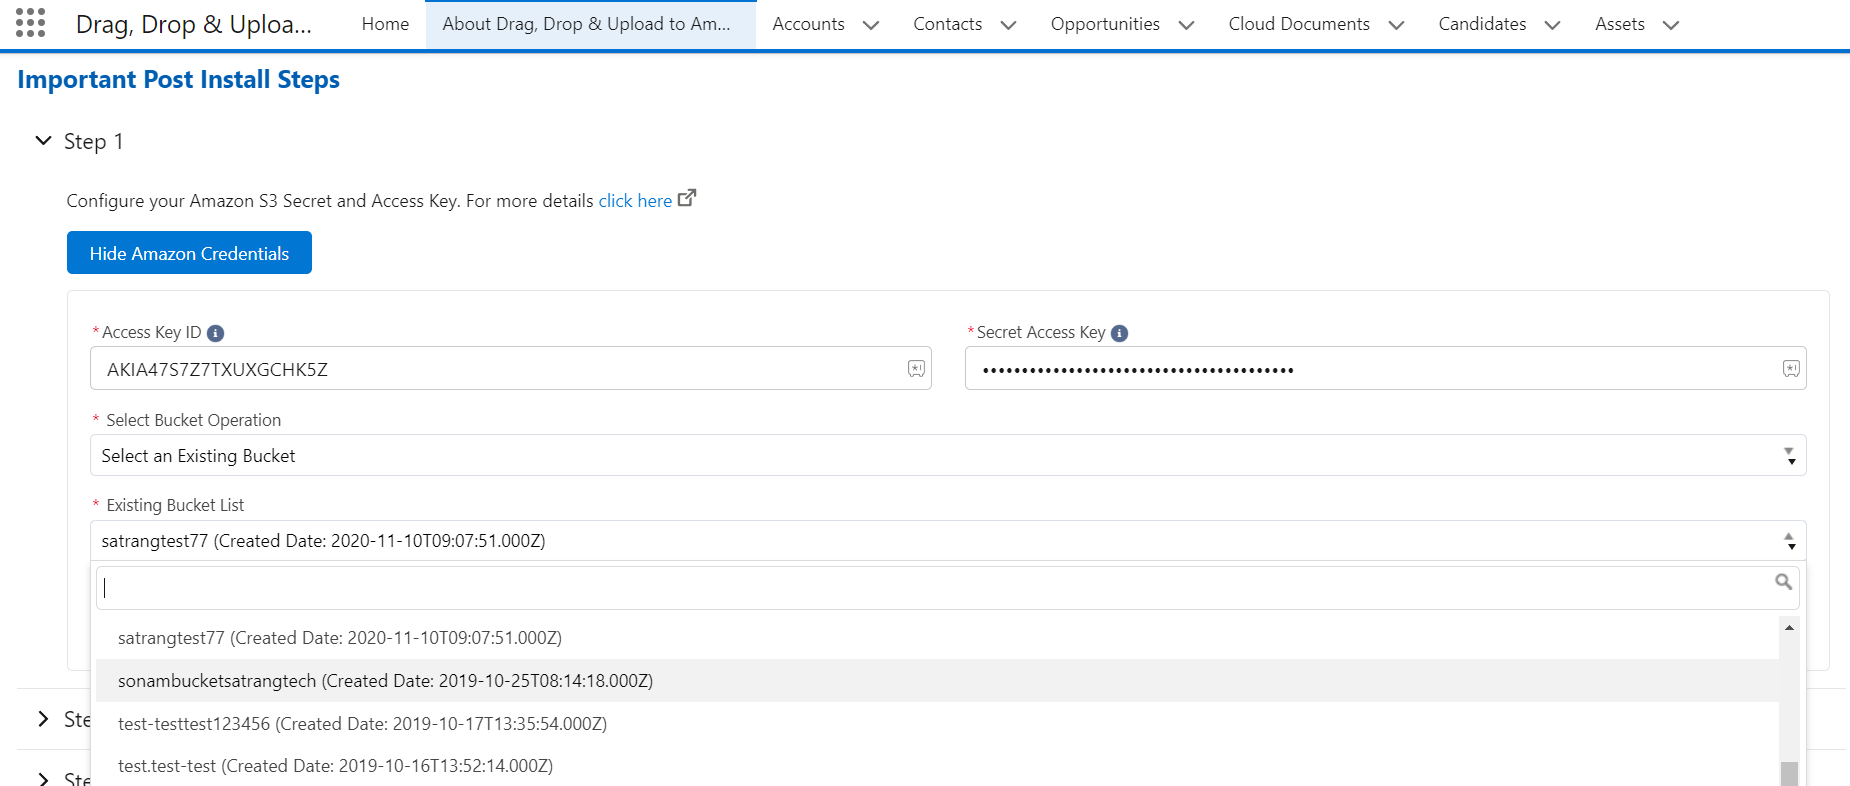The height and width of the screenshot is (786, 1850).
Task: Open the Contacts tab
Action: (947, 24)
